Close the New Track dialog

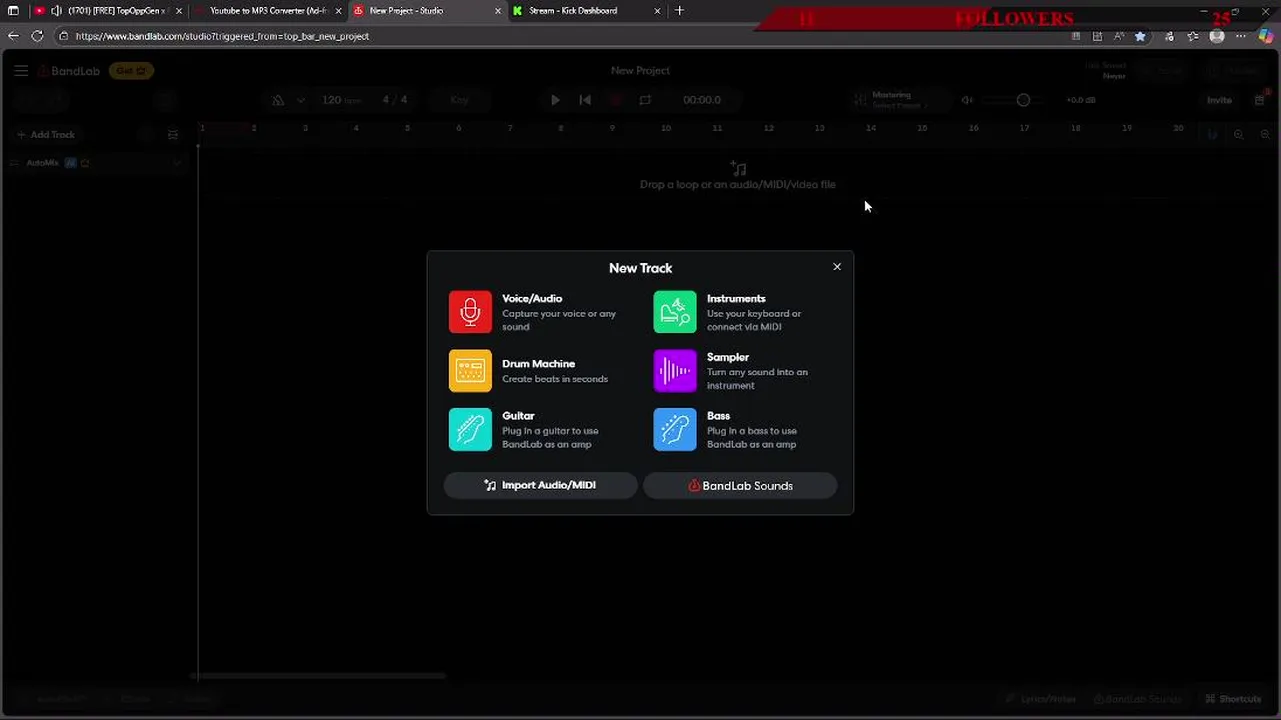tap(837, 267)
